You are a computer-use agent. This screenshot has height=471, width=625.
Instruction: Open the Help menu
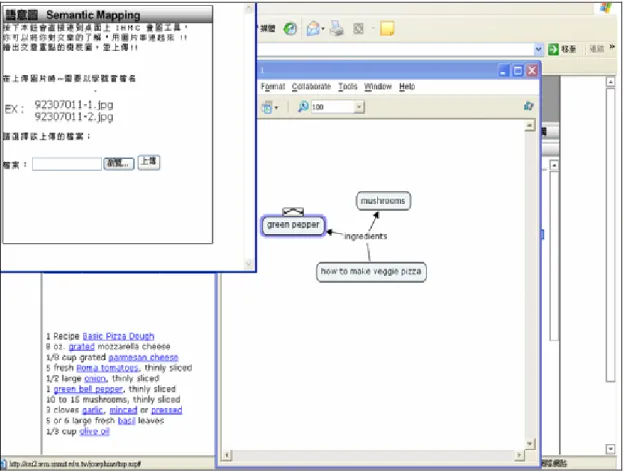point(407,86)
